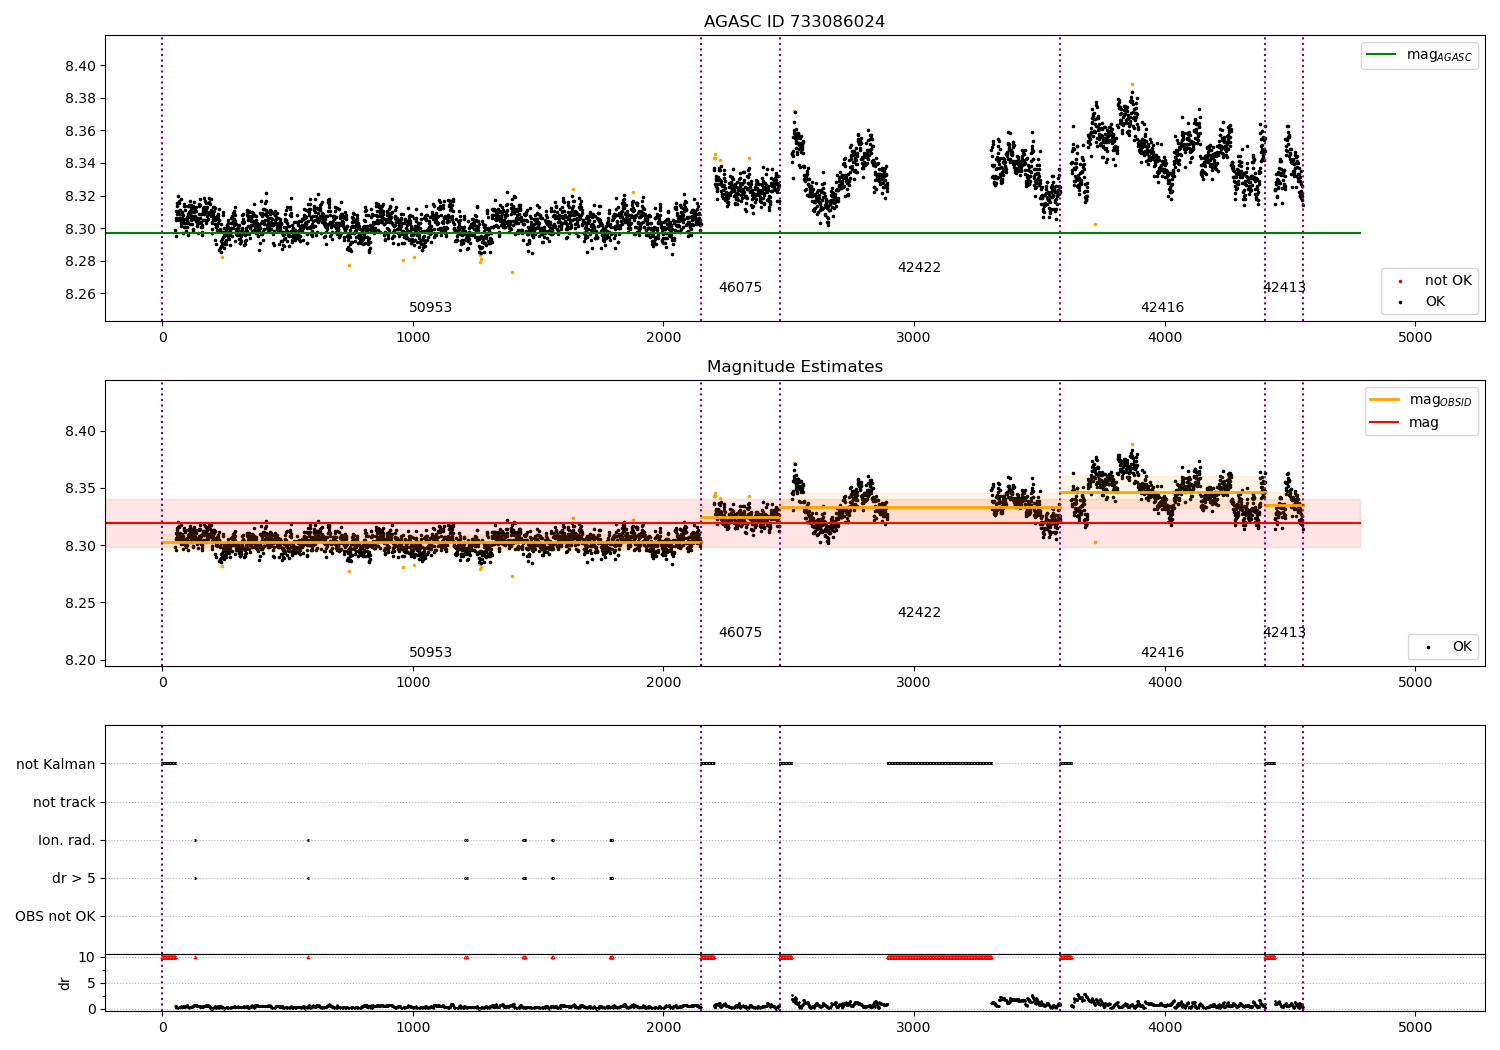Click the title "AGASC ID 733086024"

794,22
